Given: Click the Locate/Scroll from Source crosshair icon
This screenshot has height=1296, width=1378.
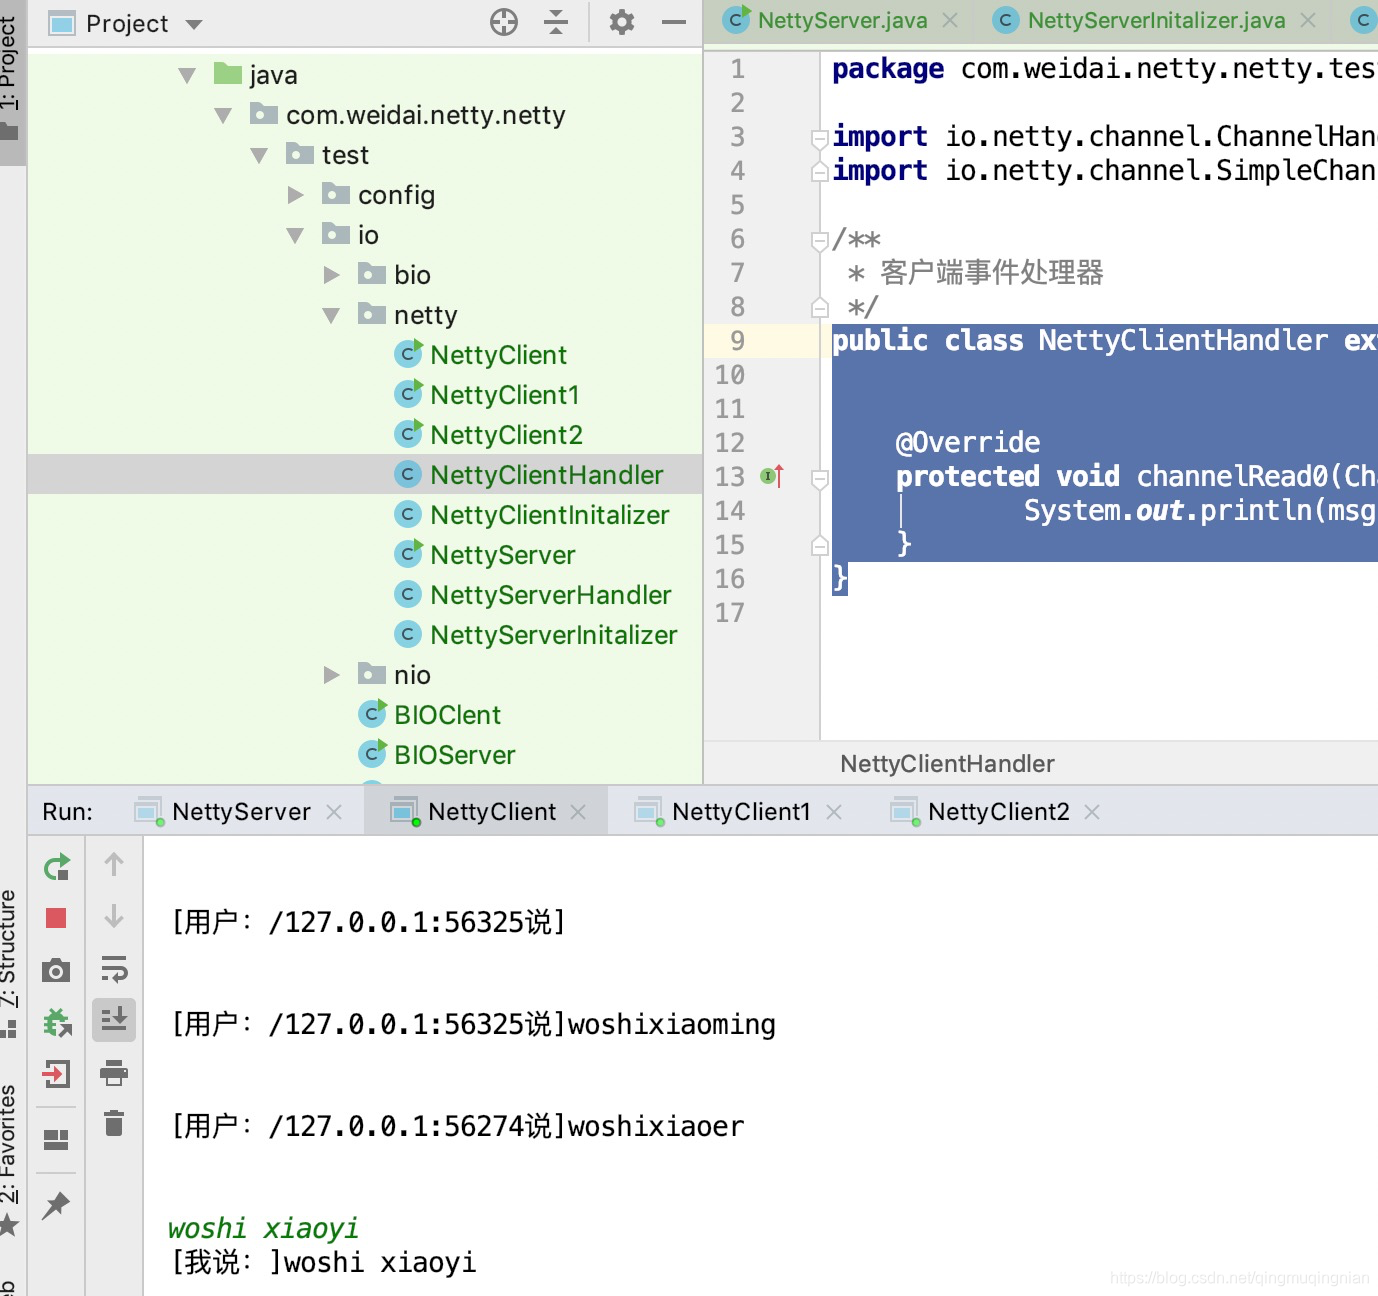Looking at the screenshot, I should pos(504,22).
